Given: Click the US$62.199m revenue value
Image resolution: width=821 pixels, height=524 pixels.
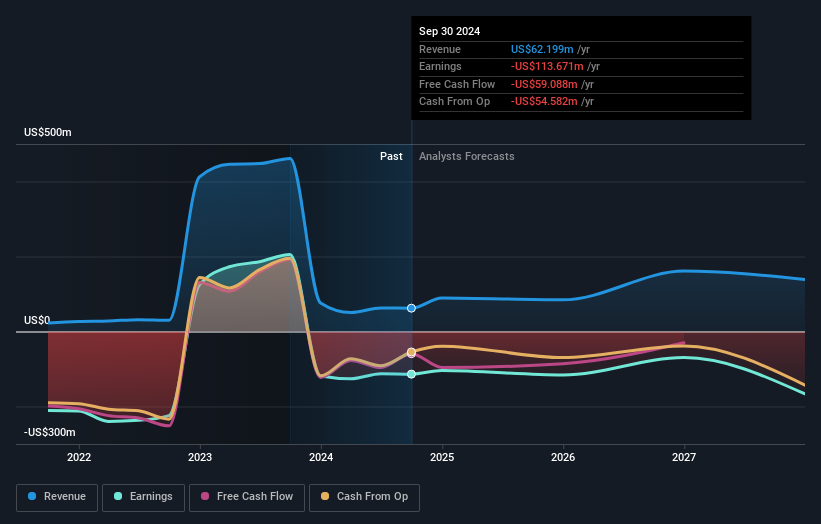Looking at the screenshot, I should pyautogui.click(x=542, y=49).
